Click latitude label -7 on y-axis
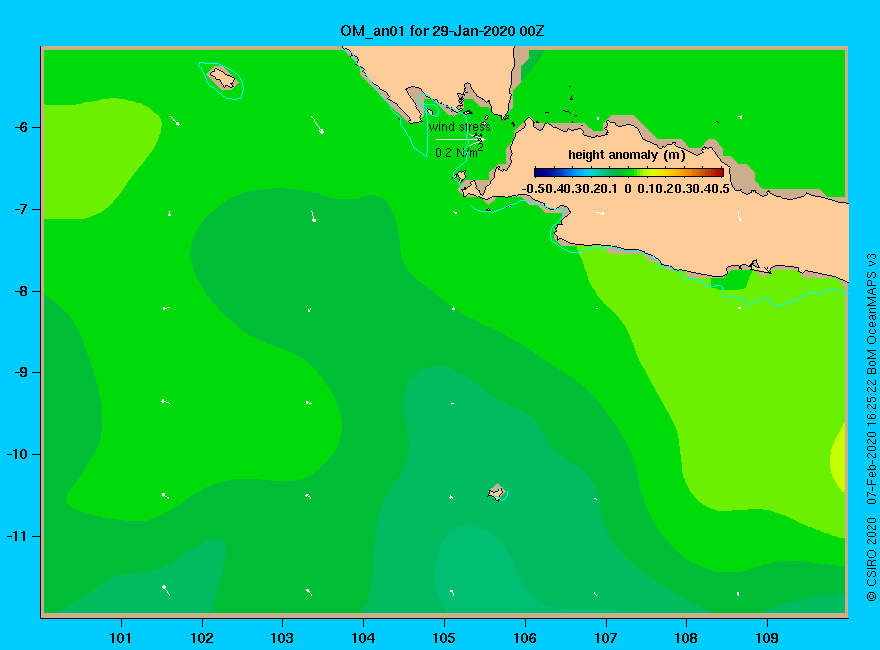880x650 pixels. [21, 209]
